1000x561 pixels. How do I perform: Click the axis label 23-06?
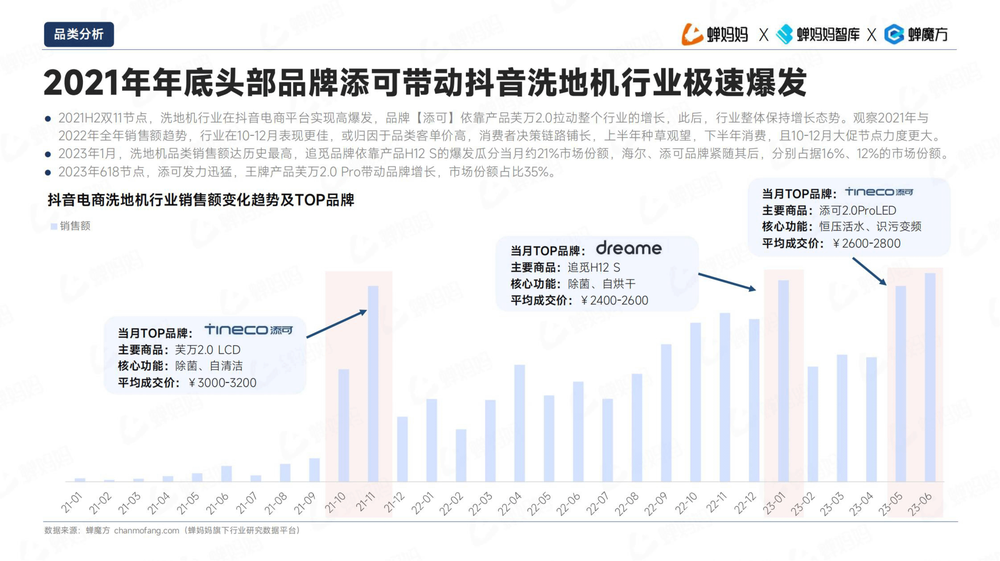click(922, 503)
